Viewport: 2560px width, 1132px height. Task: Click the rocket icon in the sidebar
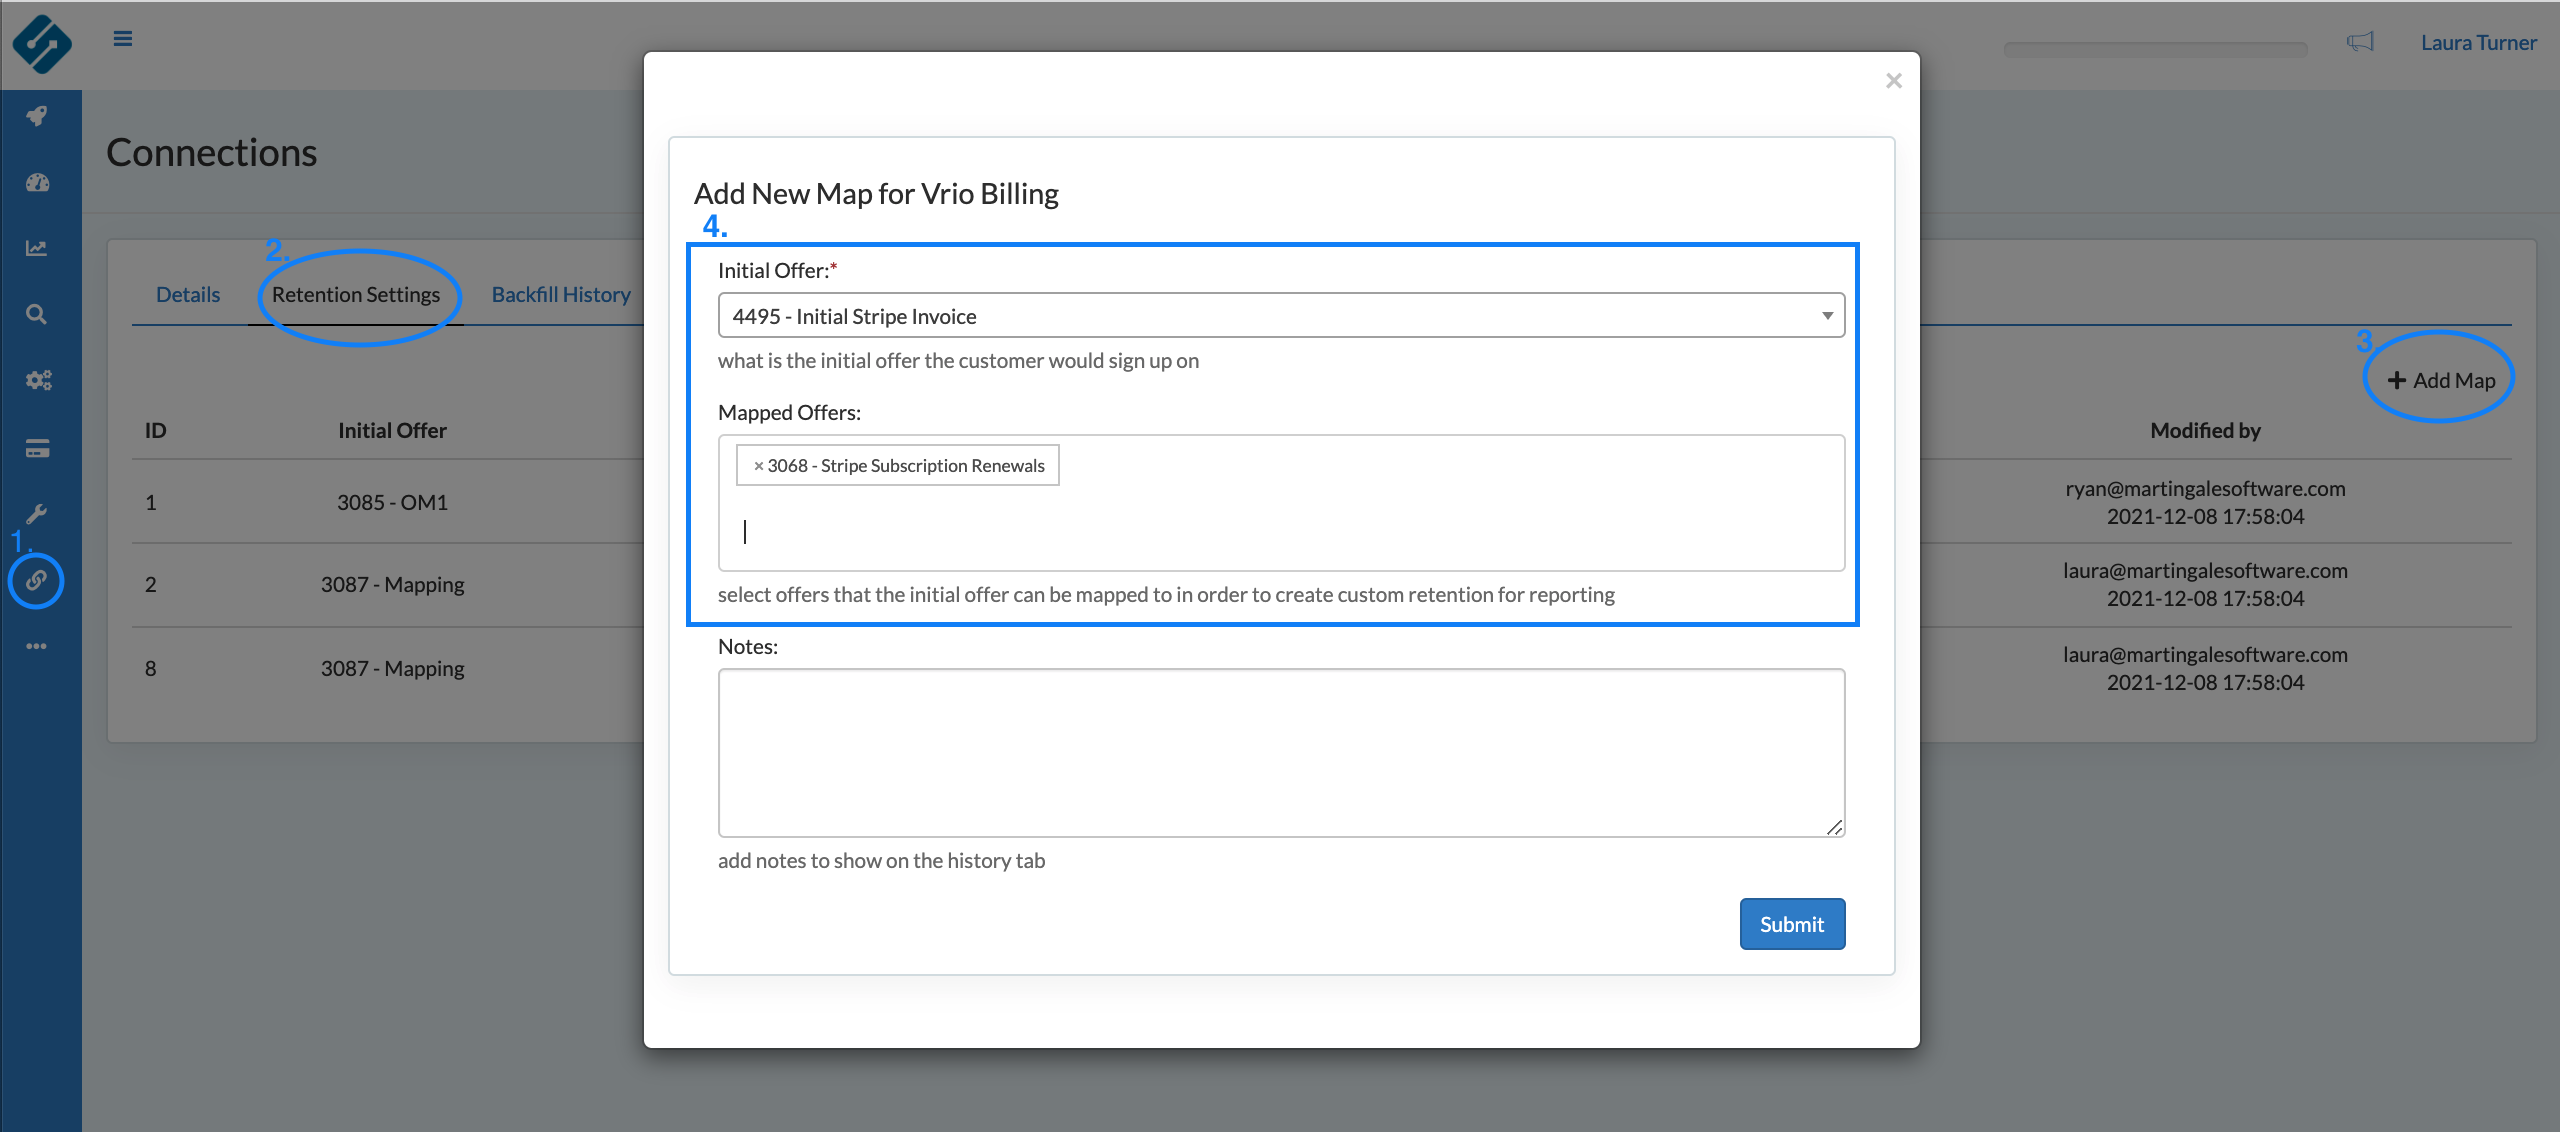[37, 116]
